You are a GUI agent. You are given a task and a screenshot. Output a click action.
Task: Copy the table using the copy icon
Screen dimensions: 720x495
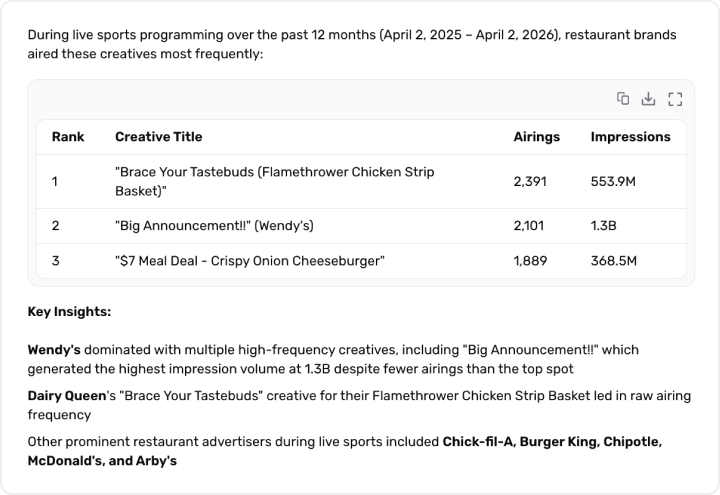tap(623, 98)
